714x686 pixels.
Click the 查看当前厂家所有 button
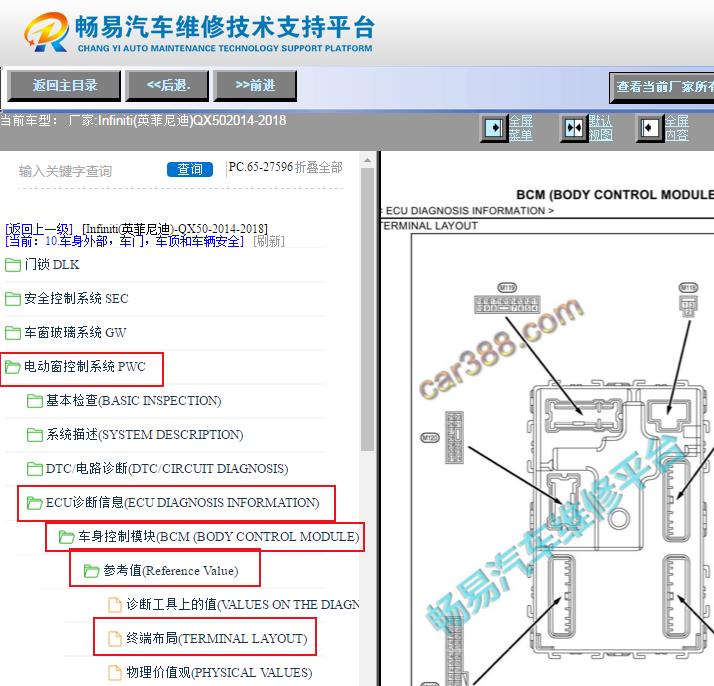[662, 87]
